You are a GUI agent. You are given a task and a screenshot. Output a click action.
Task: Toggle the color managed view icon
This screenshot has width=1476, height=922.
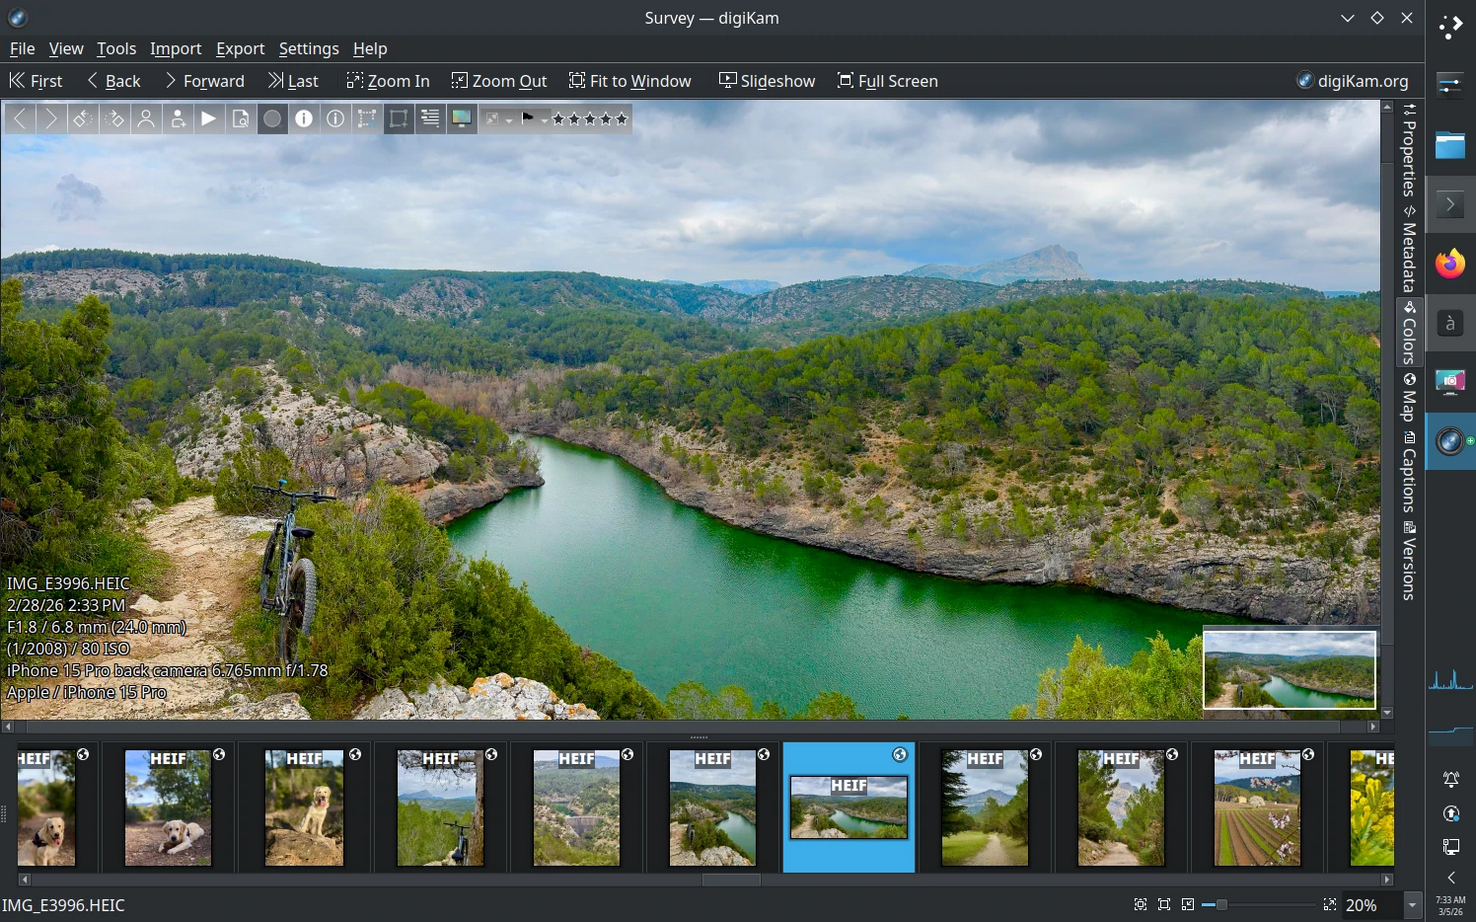tap(461, 118)
